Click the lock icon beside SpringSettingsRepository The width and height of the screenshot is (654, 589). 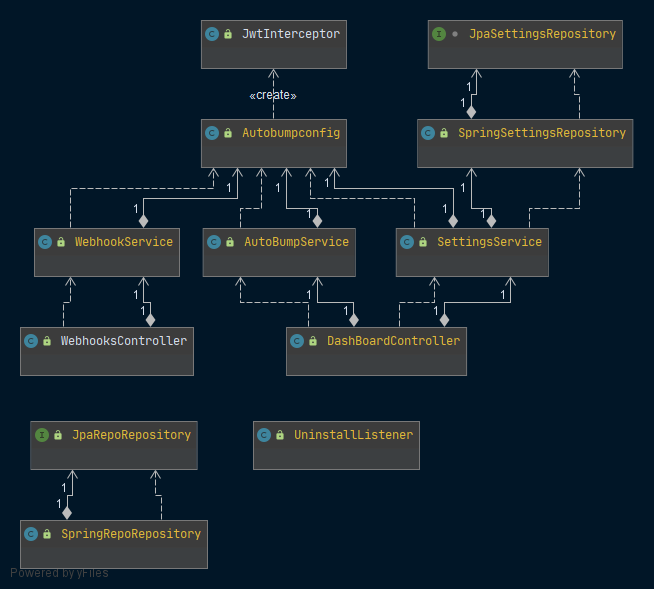(444, 133)
